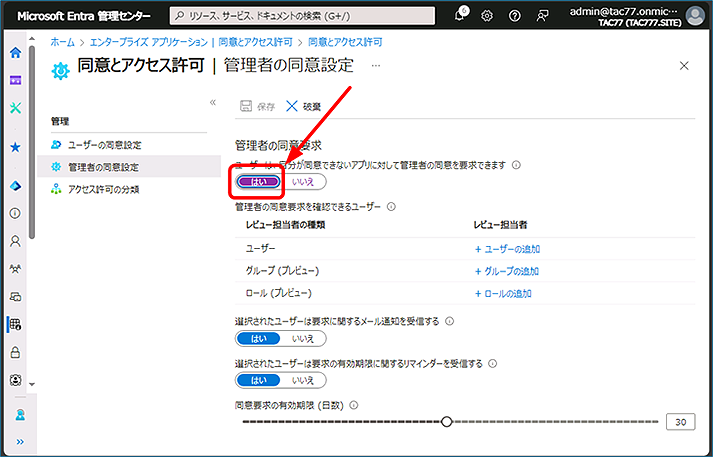Click the circled info icon in sidebar
Image resolution: width=713 pixels, height=457 pixels.
pos(15,213)
